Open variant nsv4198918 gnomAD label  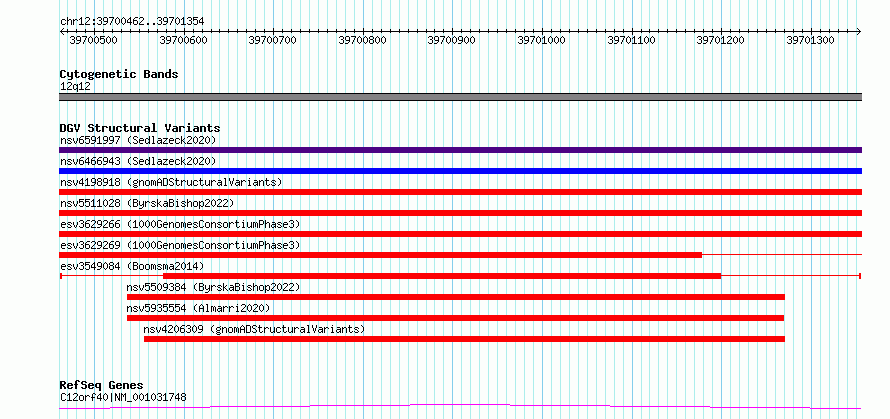tap(171, 182)
